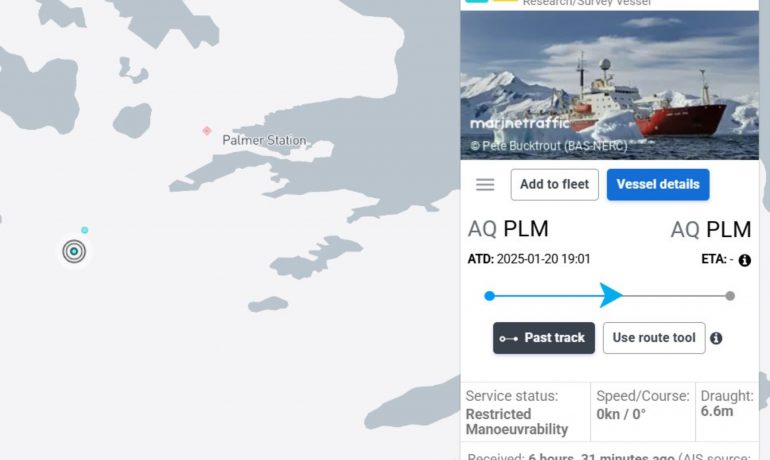Viewport: 770px width, 460px height.
Task: Open the research vessel photo
Action: pyautogui.click(x=609, y=85)
